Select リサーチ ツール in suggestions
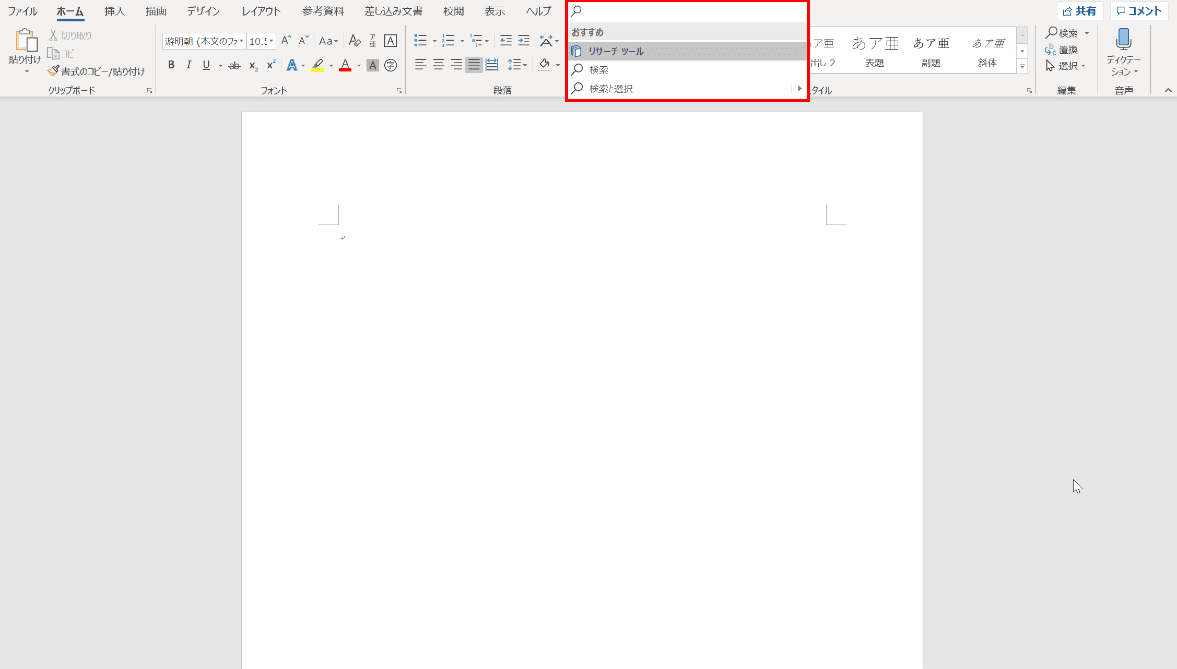 [x=687, y=51]
